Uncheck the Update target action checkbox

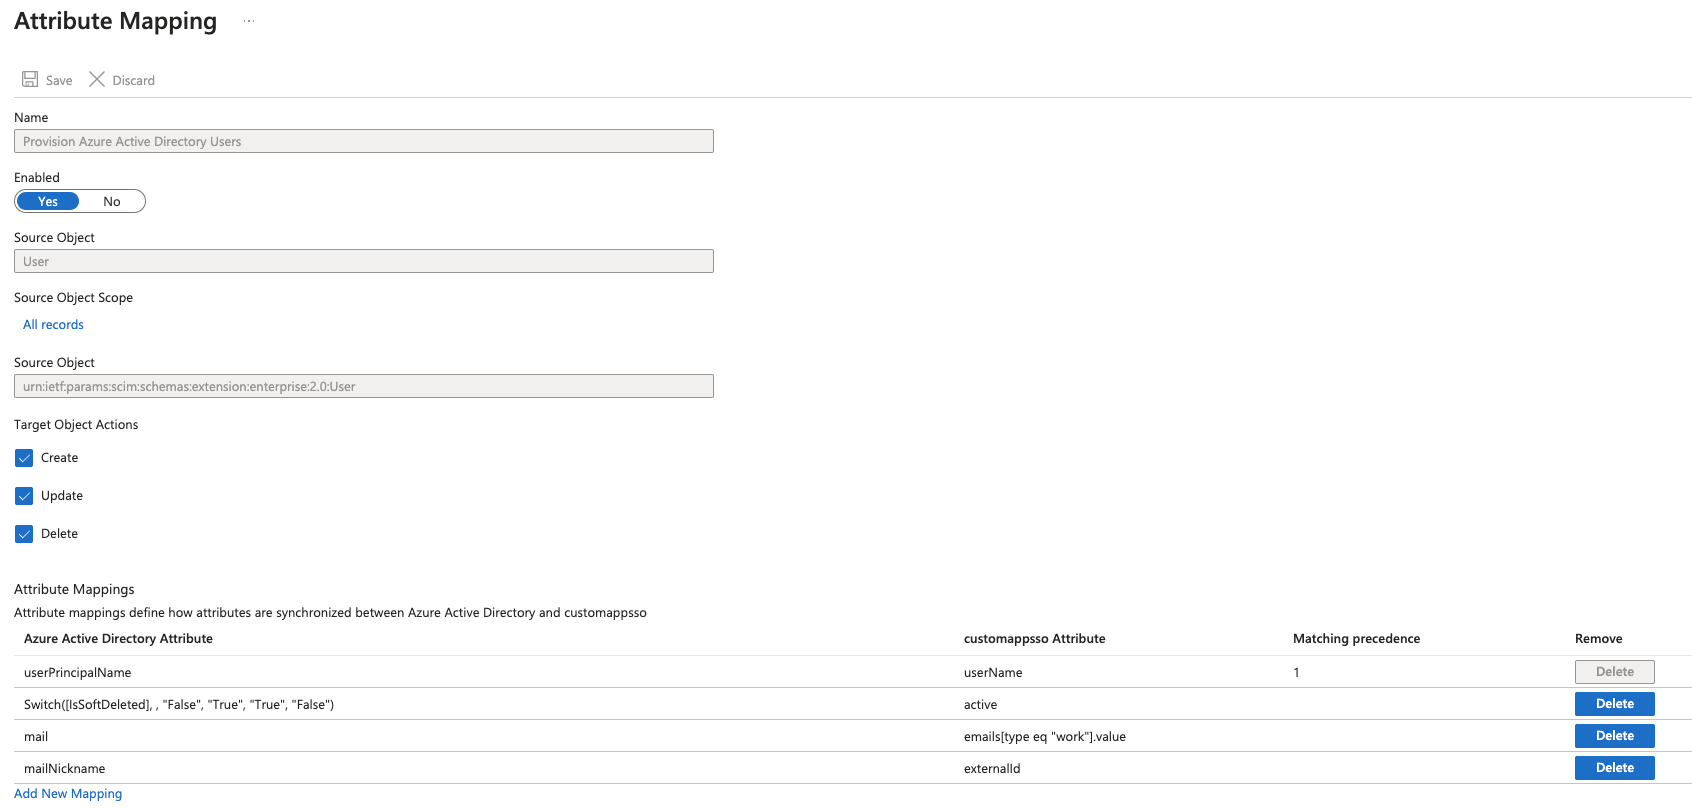25,496
